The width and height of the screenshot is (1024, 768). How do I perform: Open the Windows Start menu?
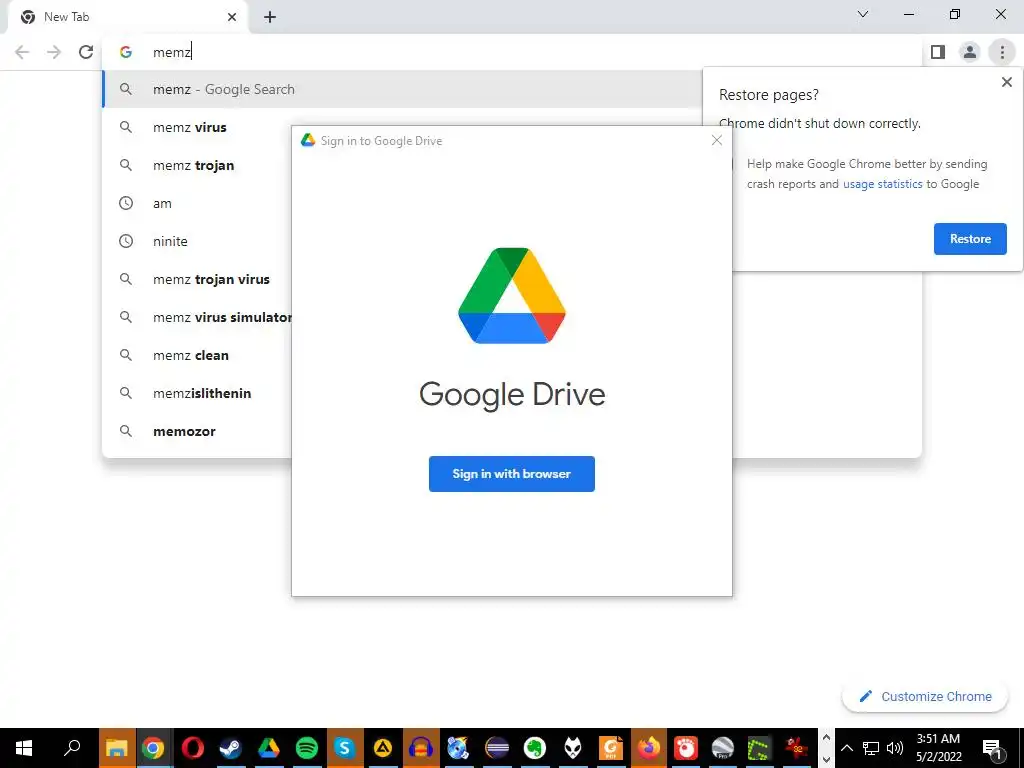[x=24, y=748]
